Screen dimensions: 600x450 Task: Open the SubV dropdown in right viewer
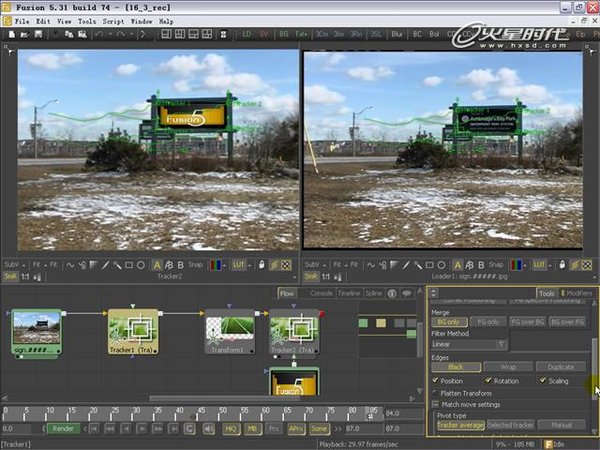click(x=315, y=265)
